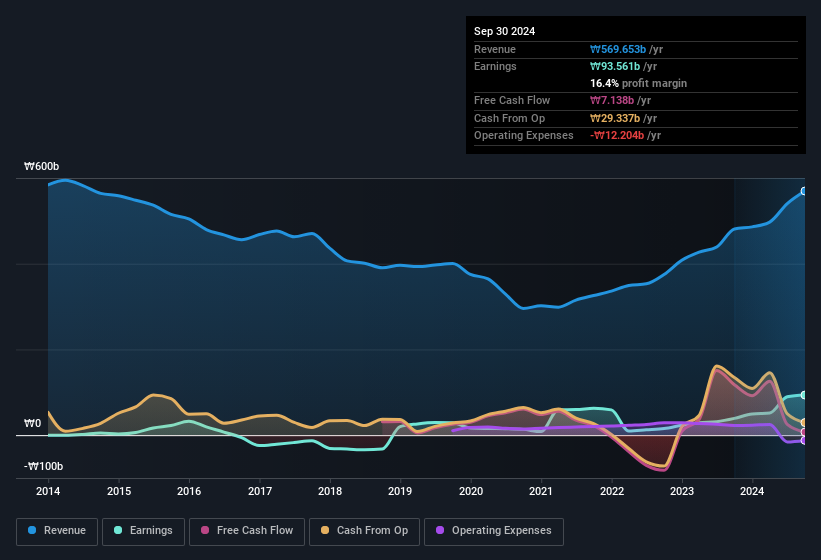Toggle the Free Cash Flow legend button

(247, 531)
